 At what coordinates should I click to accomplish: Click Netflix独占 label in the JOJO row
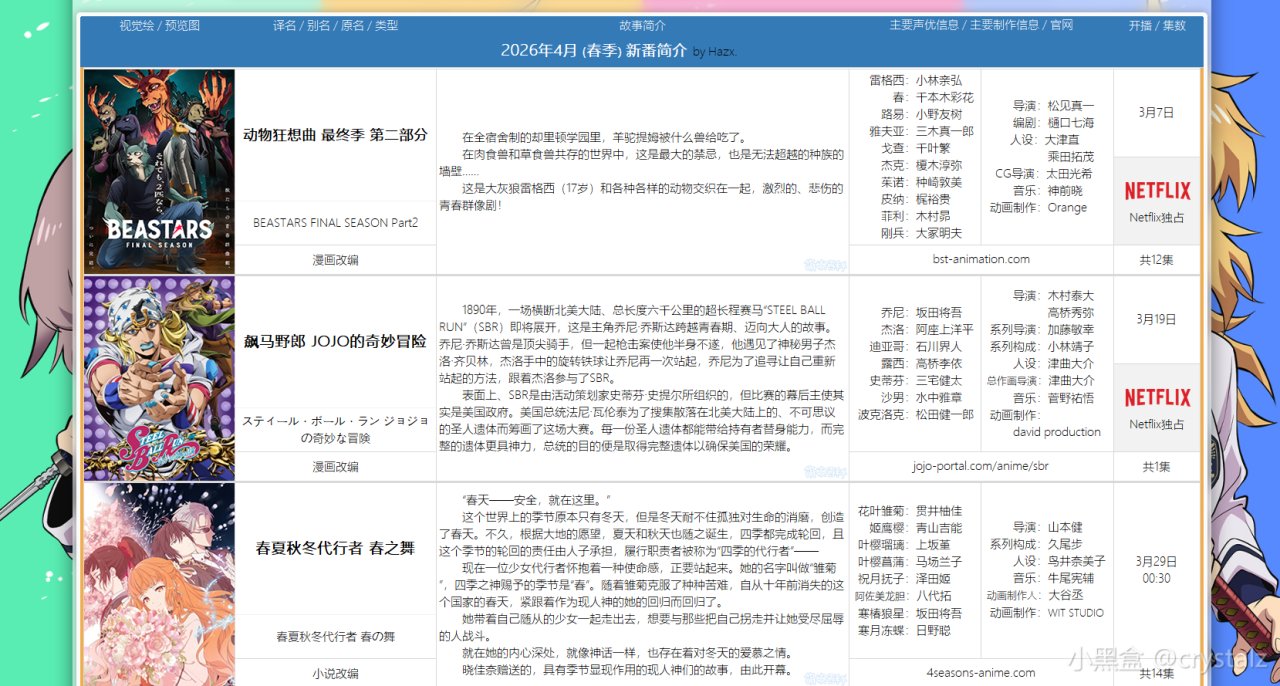[x=1157, y=424]
